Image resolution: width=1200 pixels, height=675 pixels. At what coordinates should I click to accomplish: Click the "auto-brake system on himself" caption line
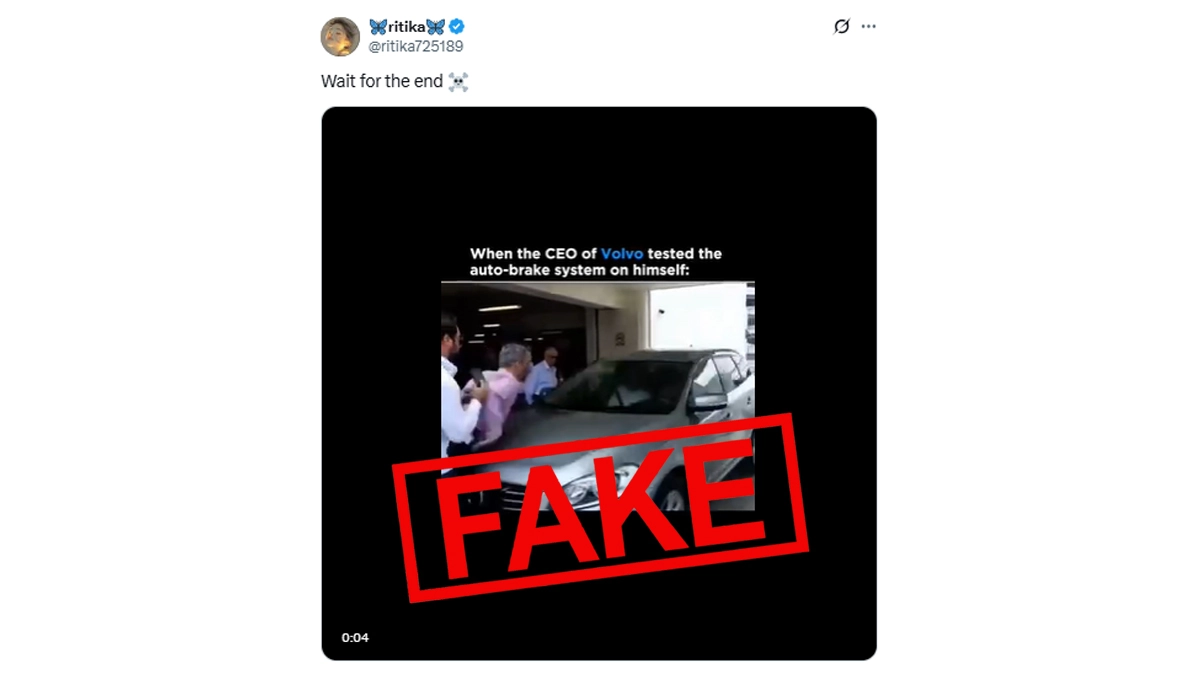[595, 270]
